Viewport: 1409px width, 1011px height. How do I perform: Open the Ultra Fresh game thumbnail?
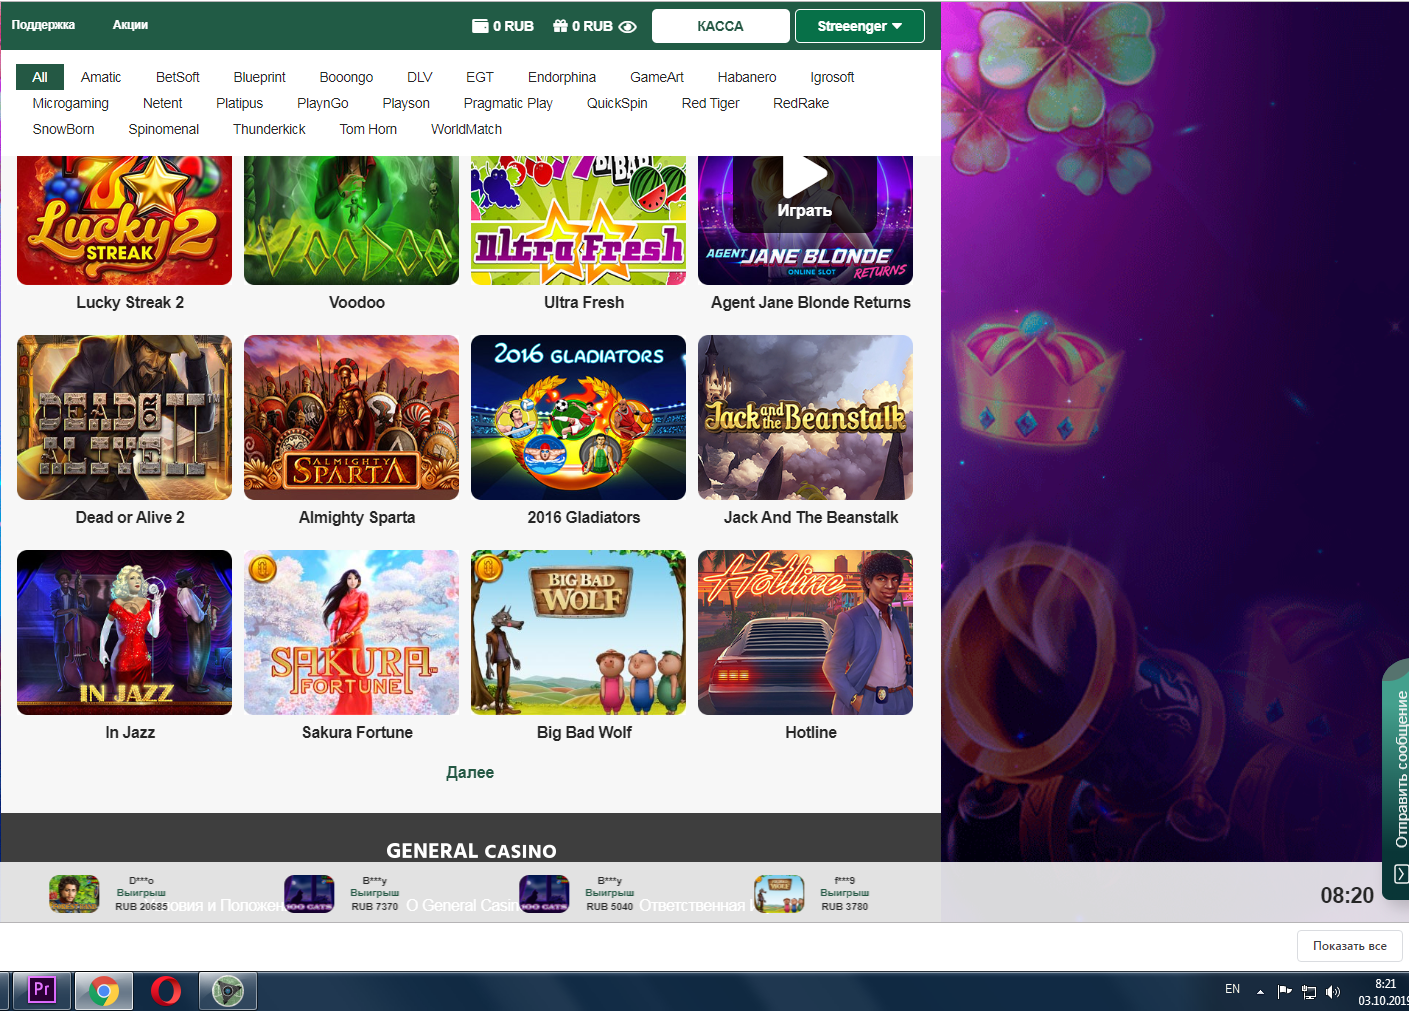tap(578, 220)
